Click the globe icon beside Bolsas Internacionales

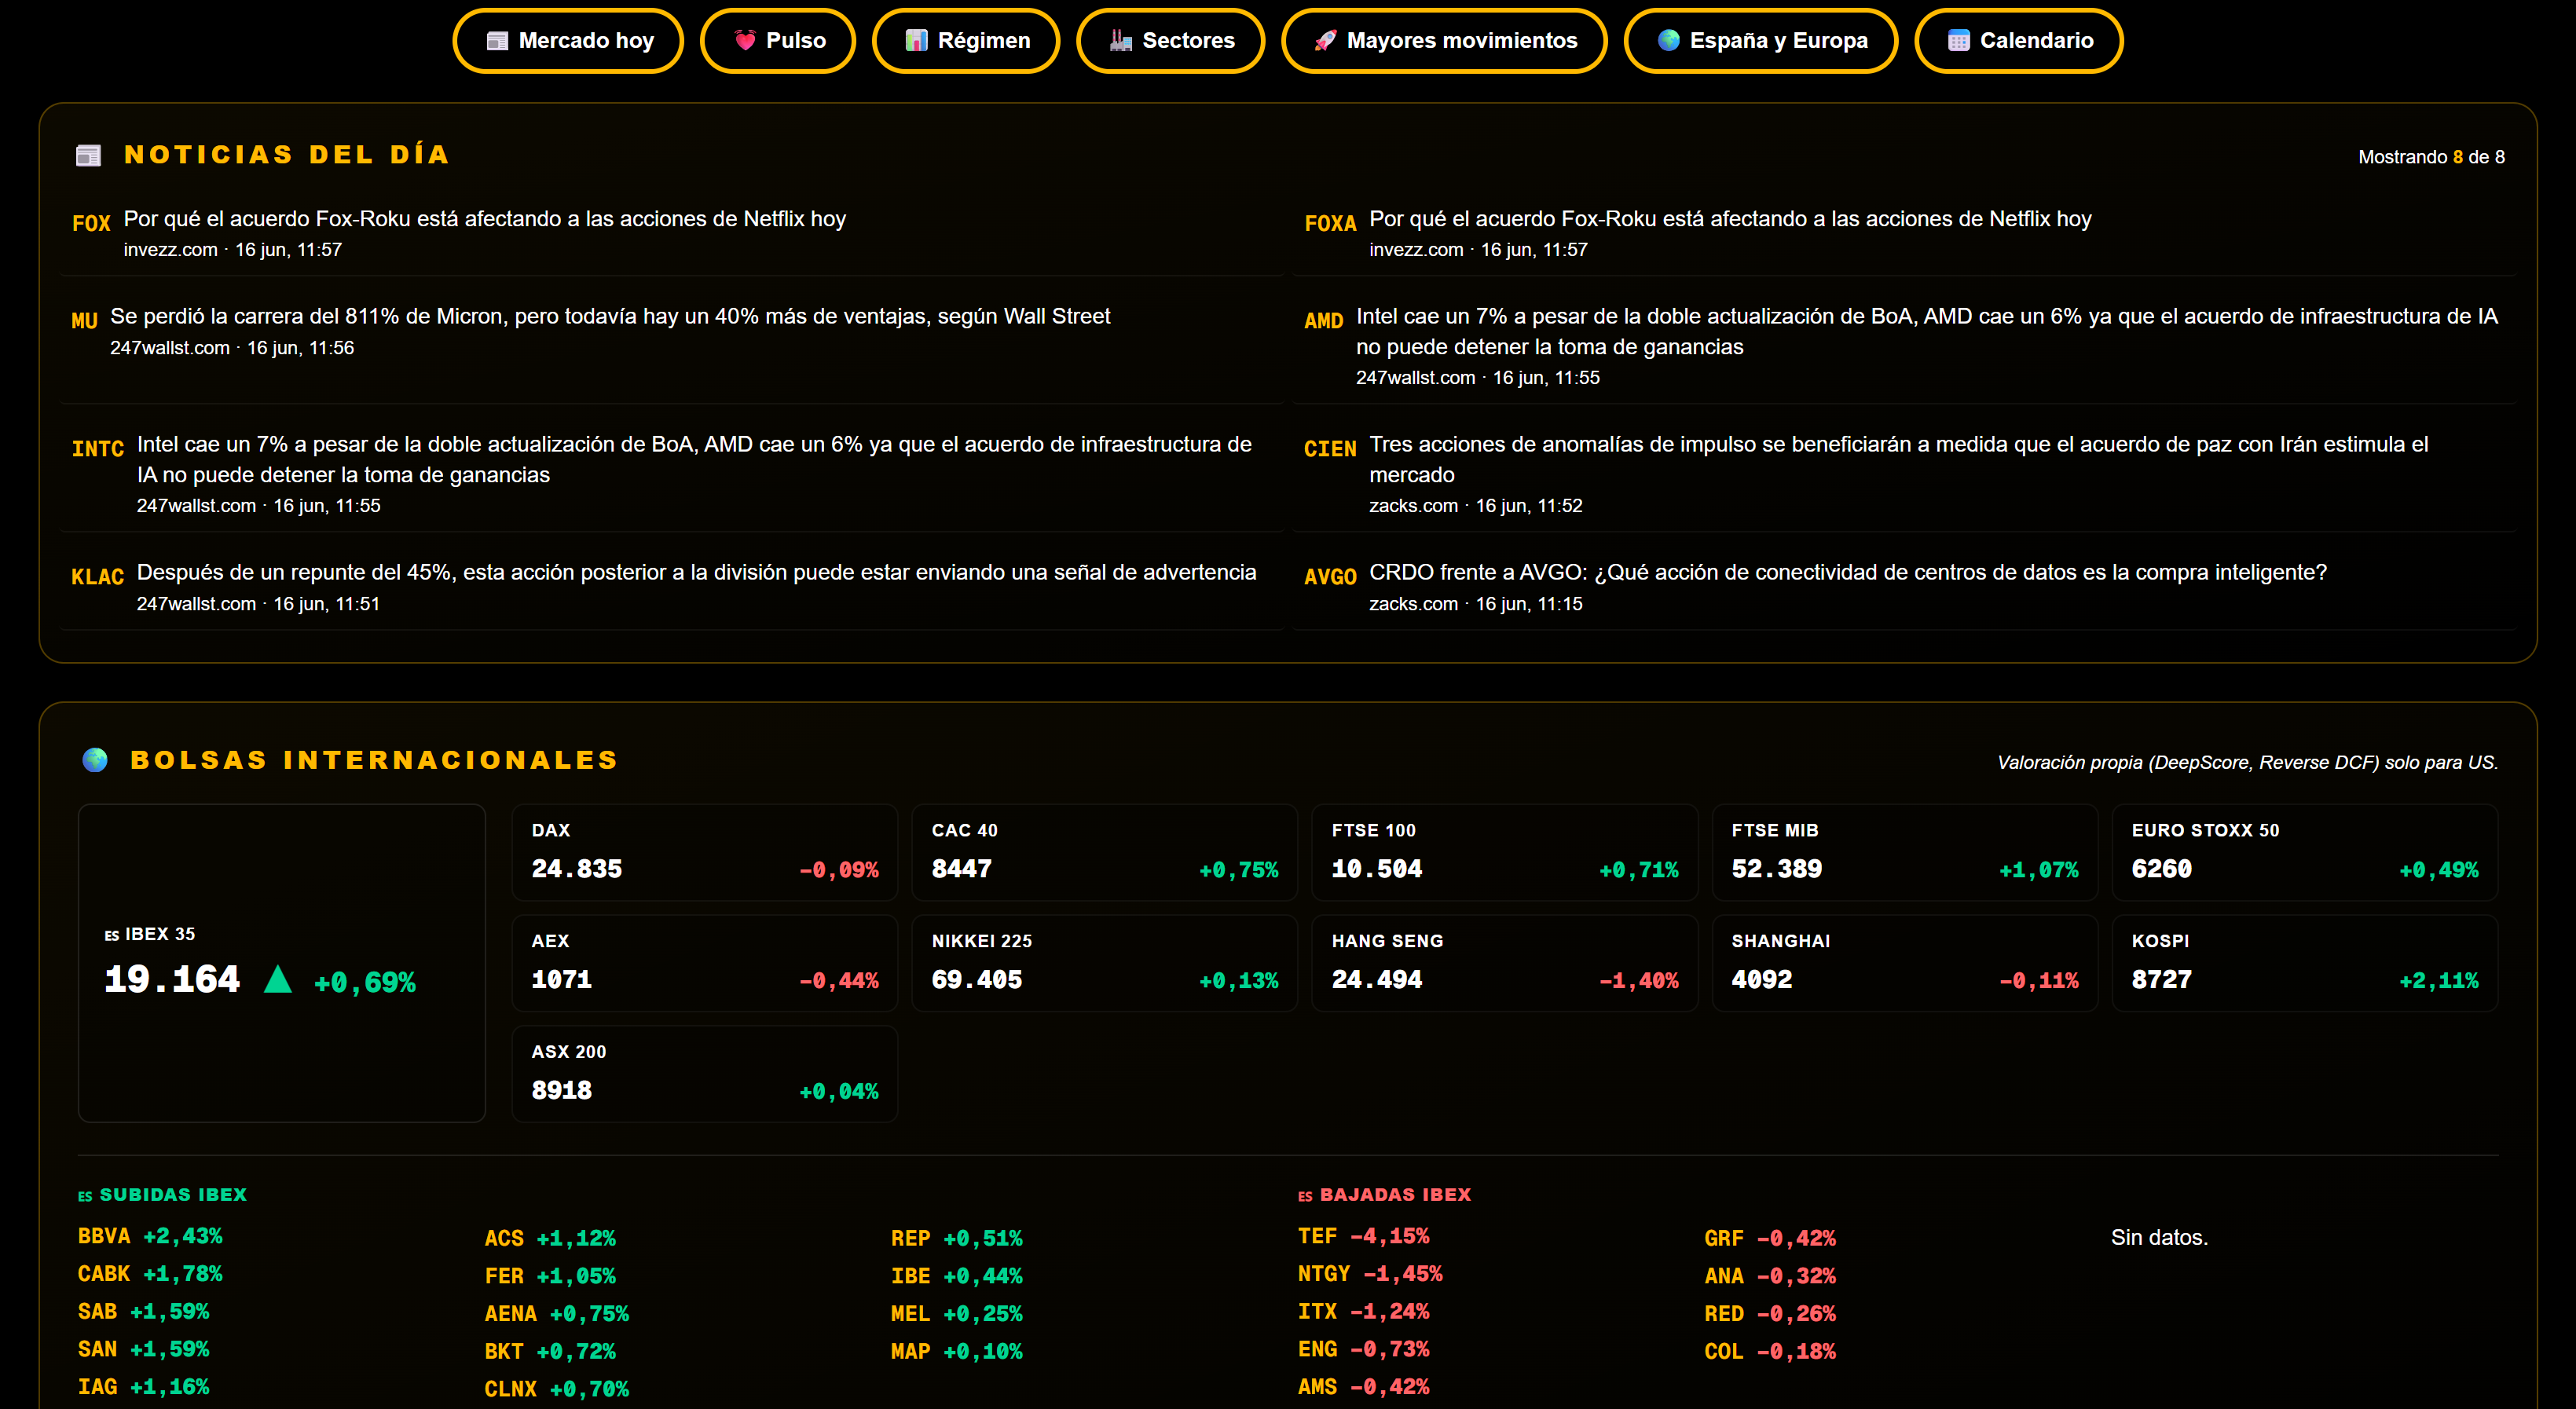[x=95, y=760]
